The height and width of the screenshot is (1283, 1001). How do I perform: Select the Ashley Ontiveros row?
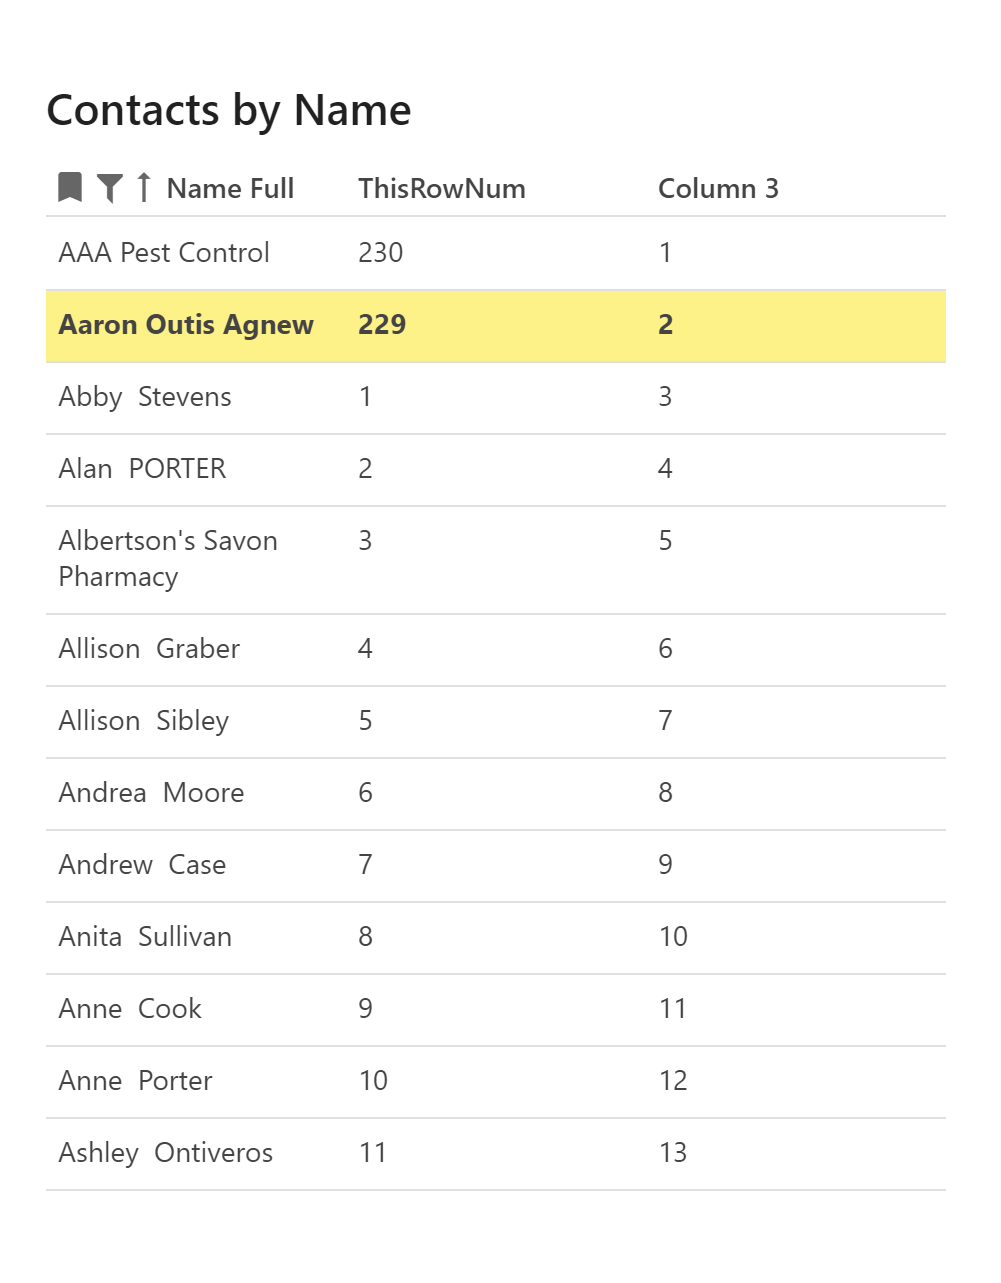165,1153
